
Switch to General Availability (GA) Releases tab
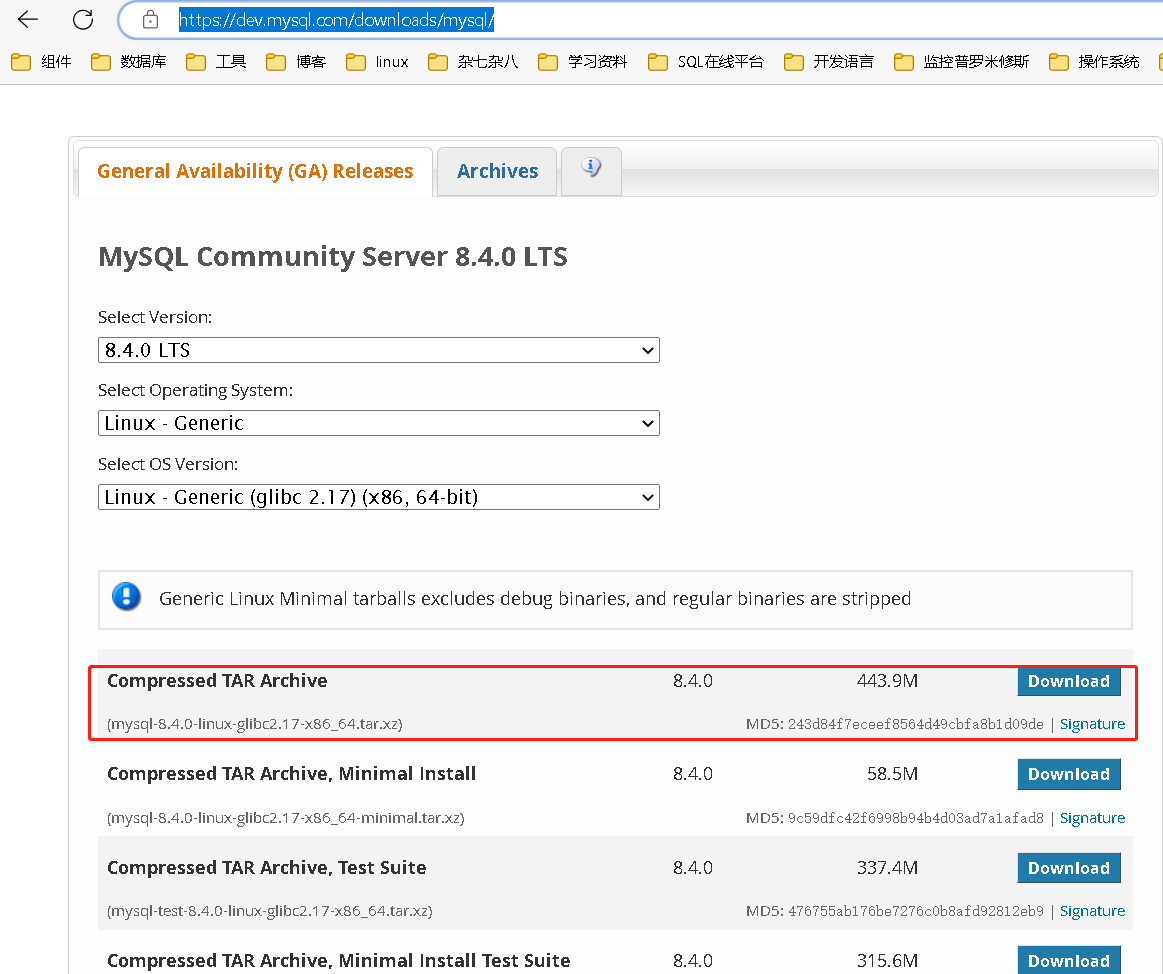coord(255,171)
